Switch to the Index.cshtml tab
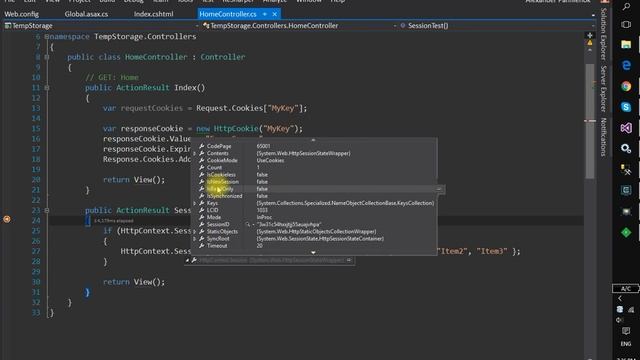Viewport: 640px width, 360px height. coord(153,14)
